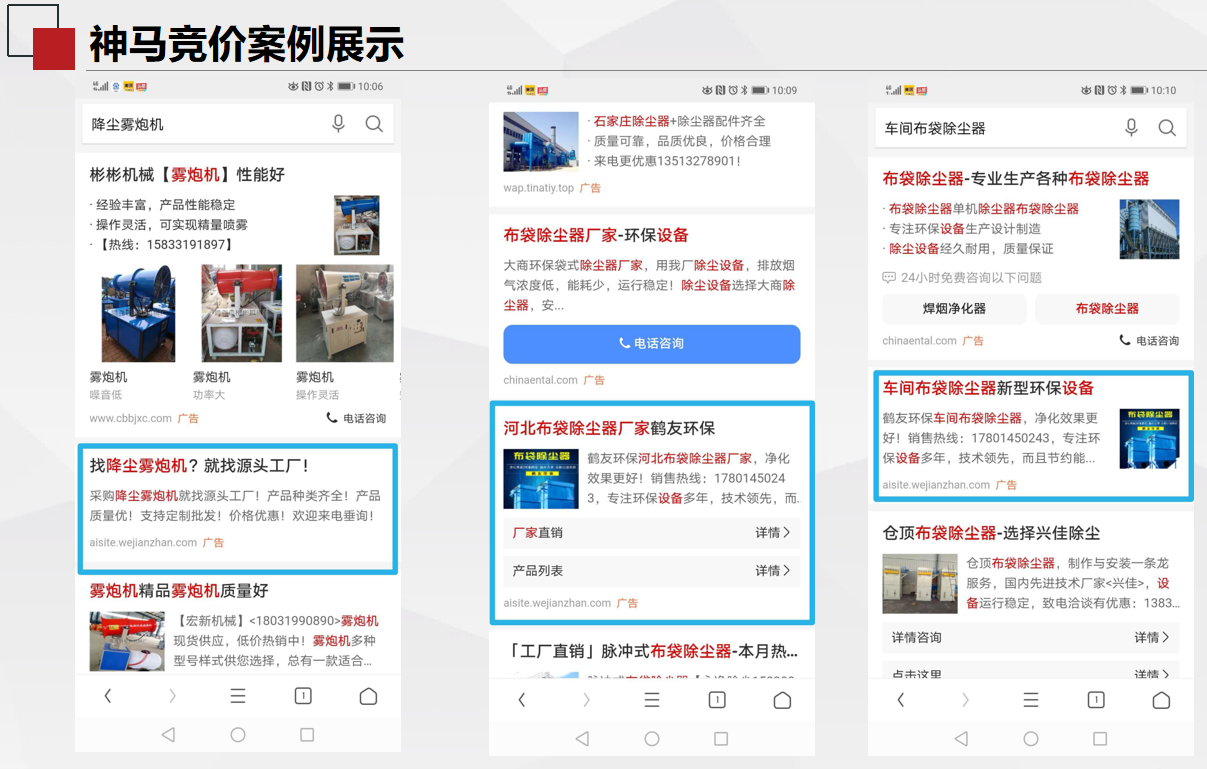Tap thumbnail in 车间布袋除尘器新型环保设备 ad
This screenshot has height=769, width=1207.
1150,438
